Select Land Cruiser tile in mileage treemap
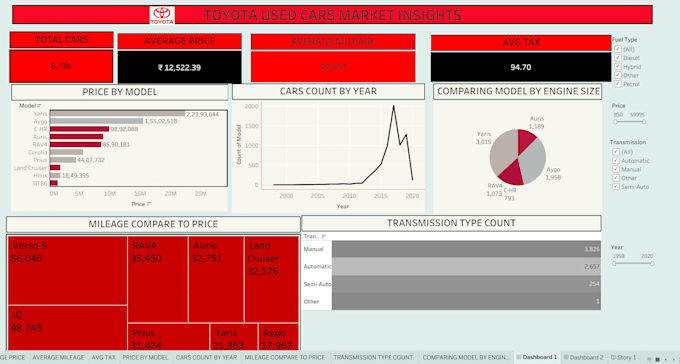Image resolution: width=680 pixels, height=364 pixels. click(271, 279)
